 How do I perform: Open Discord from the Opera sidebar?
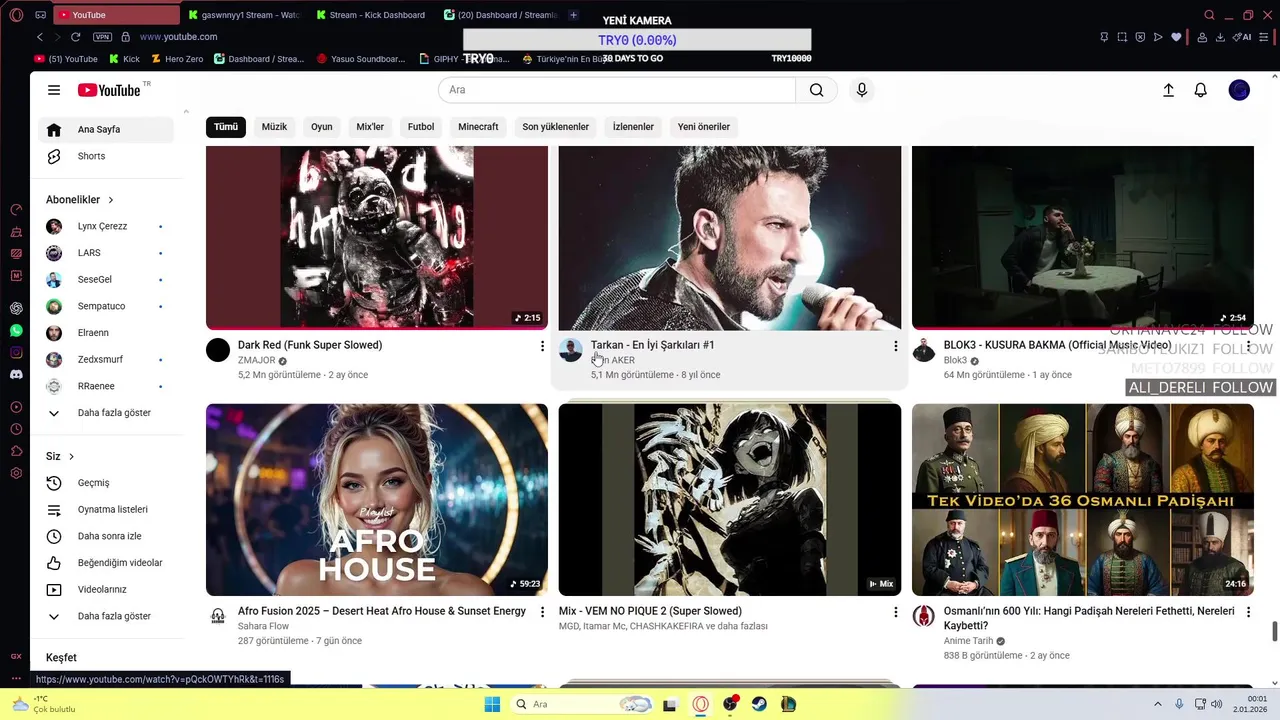16,374
